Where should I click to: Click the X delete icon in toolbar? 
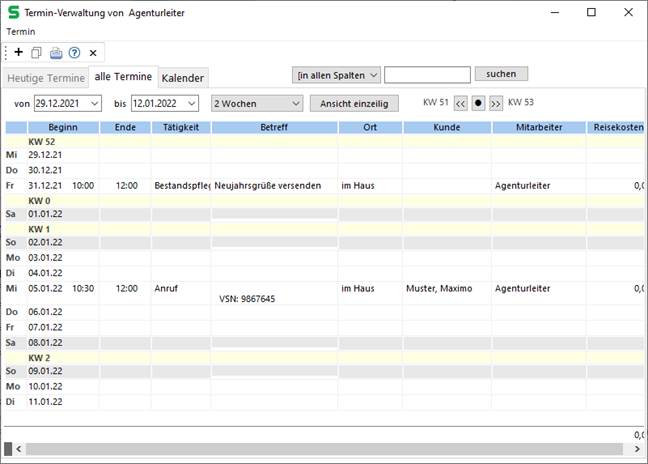(x=93, y=52)
